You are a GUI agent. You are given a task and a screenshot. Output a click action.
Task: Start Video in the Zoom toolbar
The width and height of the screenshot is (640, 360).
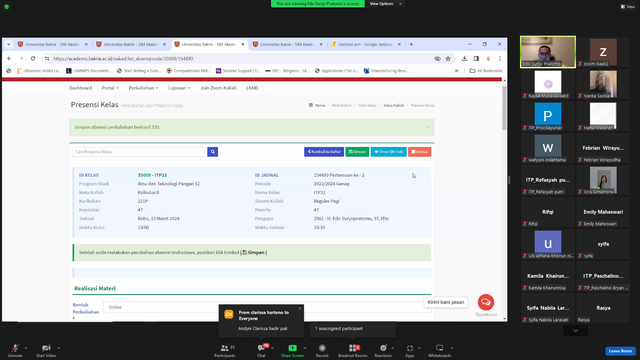(46, 350)
